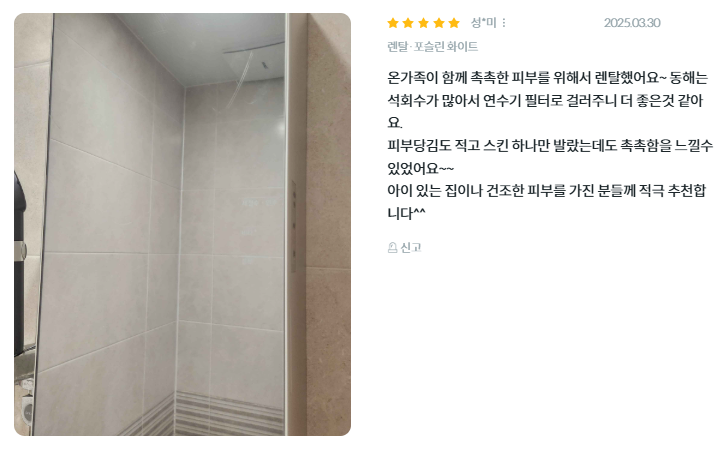Image resolution: width=726 pixels, height=450 pixels.
Task: Click the fifth rating star
Action: coord(454,23)
